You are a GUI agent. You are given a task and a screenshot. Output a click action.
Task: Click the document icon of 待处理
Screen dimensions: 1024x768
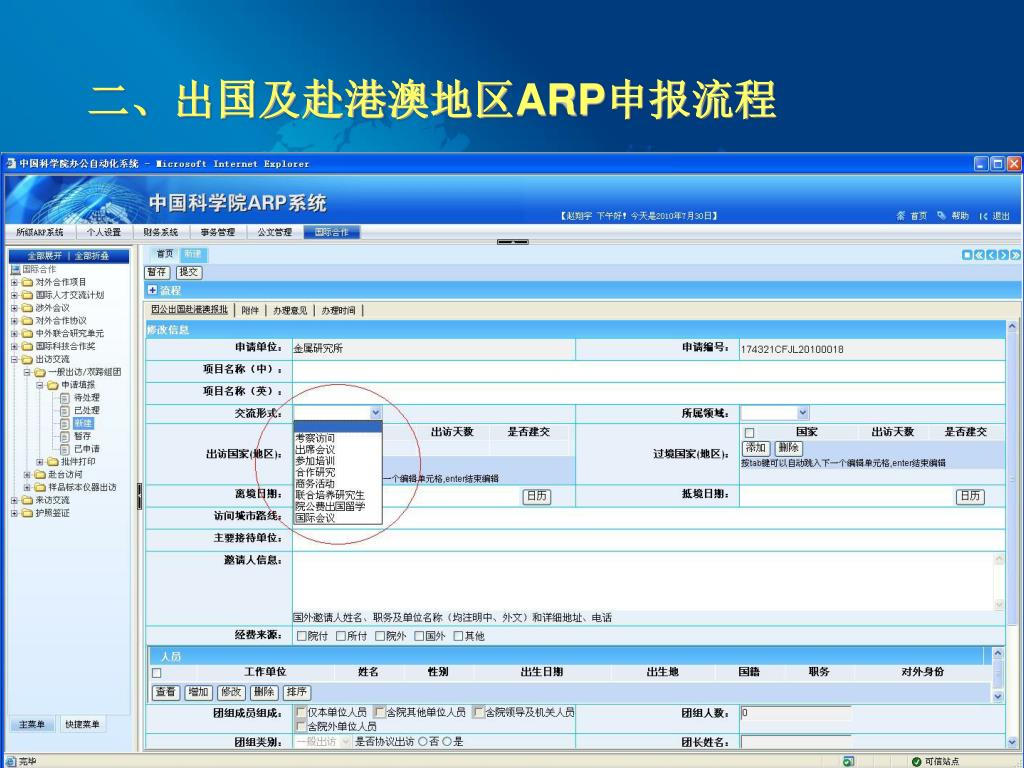(65, 397)
